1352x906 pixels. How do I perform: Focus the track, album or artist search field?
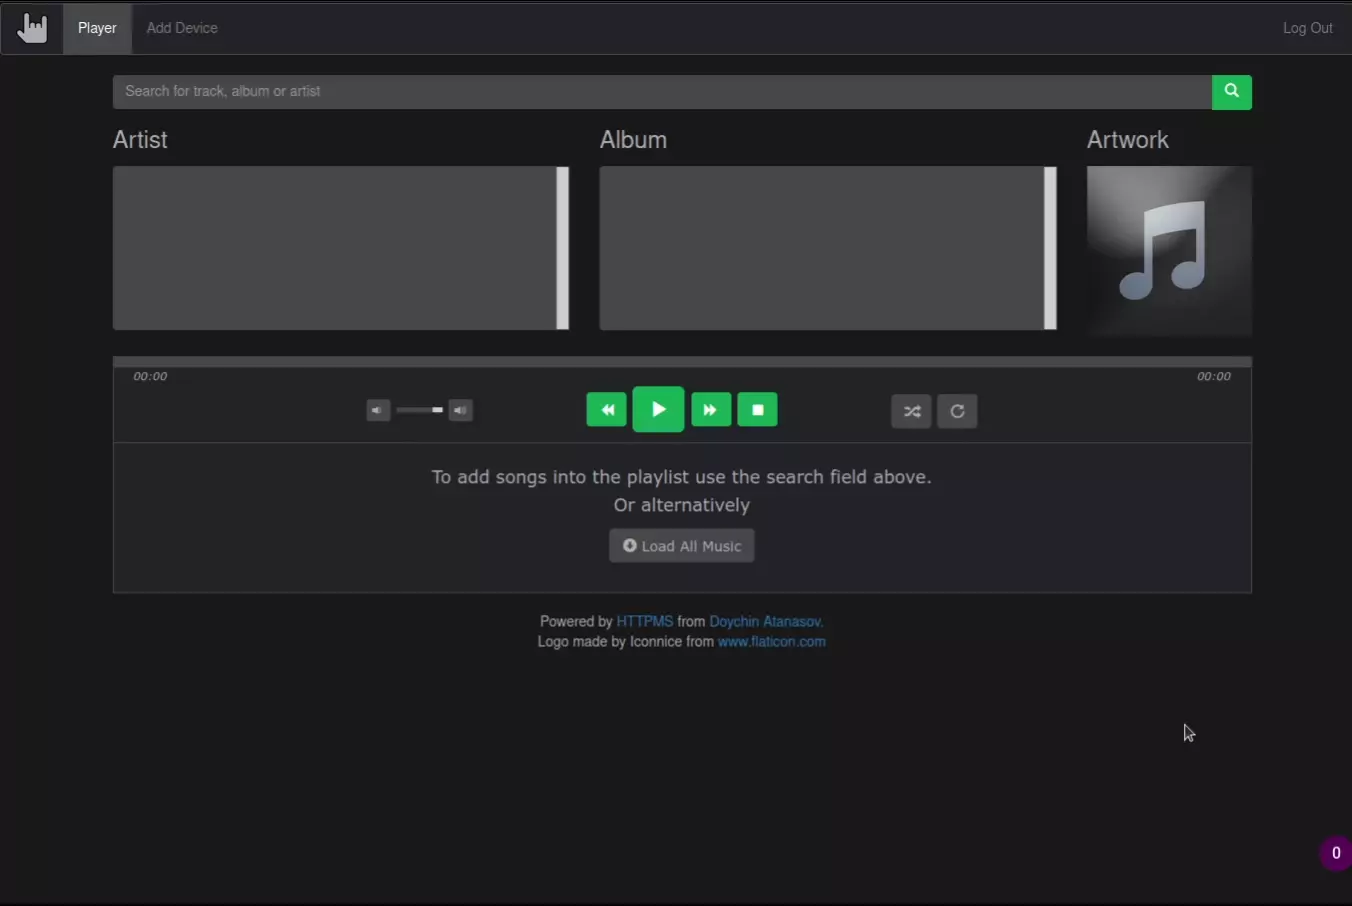[x=662, y=91]
